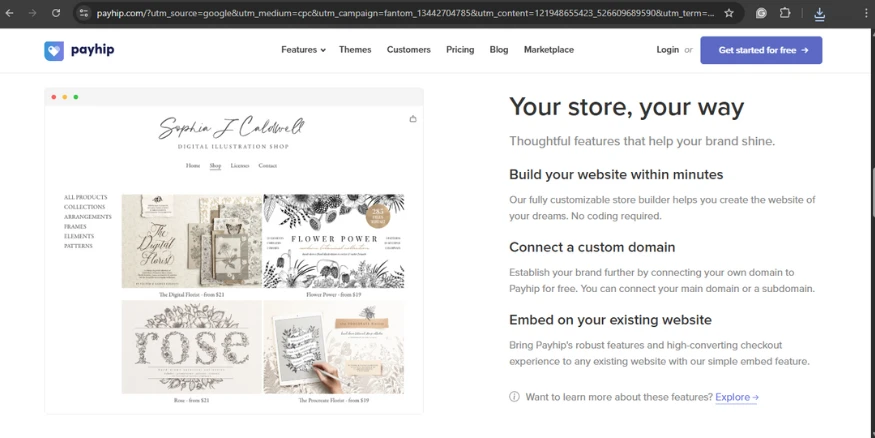Click Home in the store preview menu

(x=193, y=166)
